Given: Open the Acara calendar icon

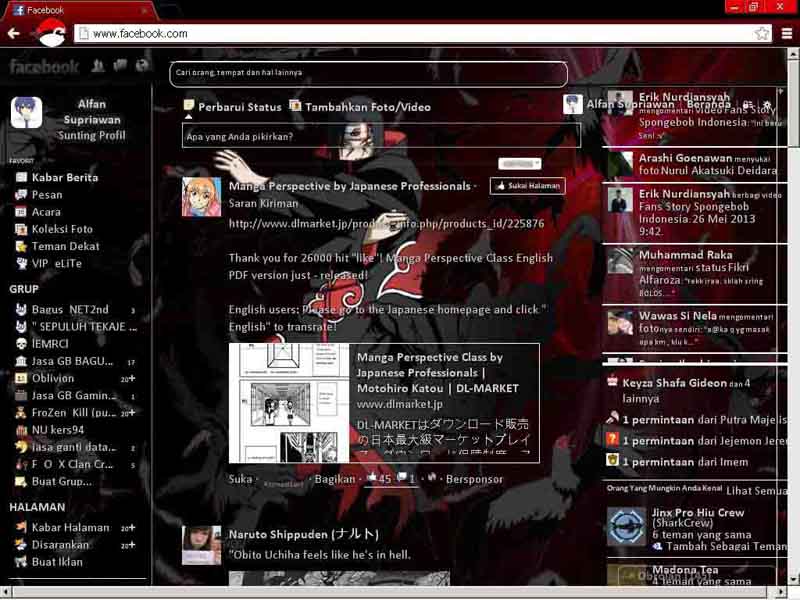Looking at the screenshot, I should click(x=22, y=211).
